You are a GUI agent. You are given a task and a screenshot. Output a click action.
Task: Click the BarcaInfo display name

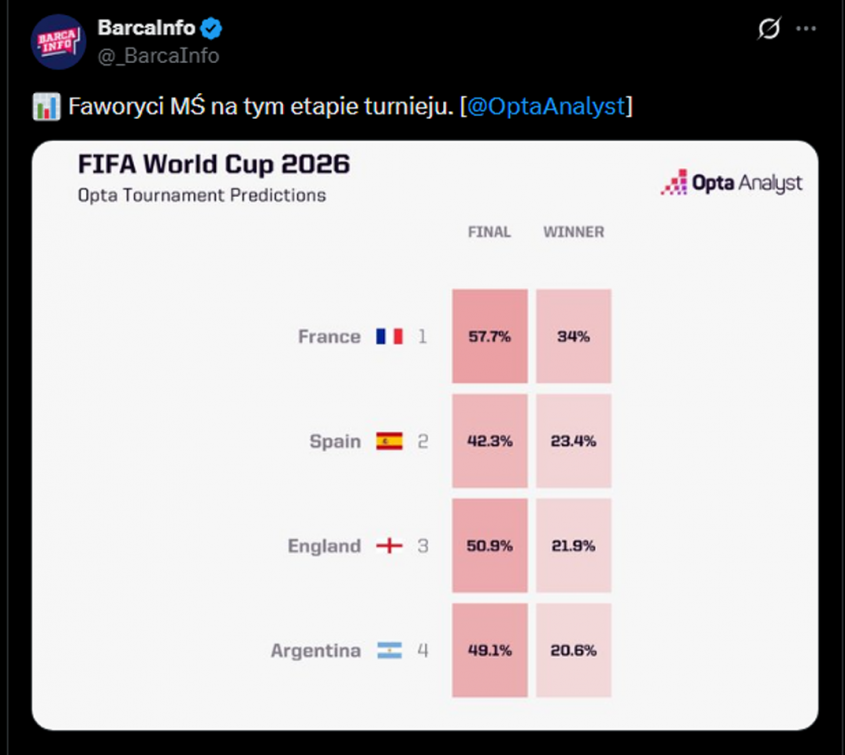coord(146,27)
